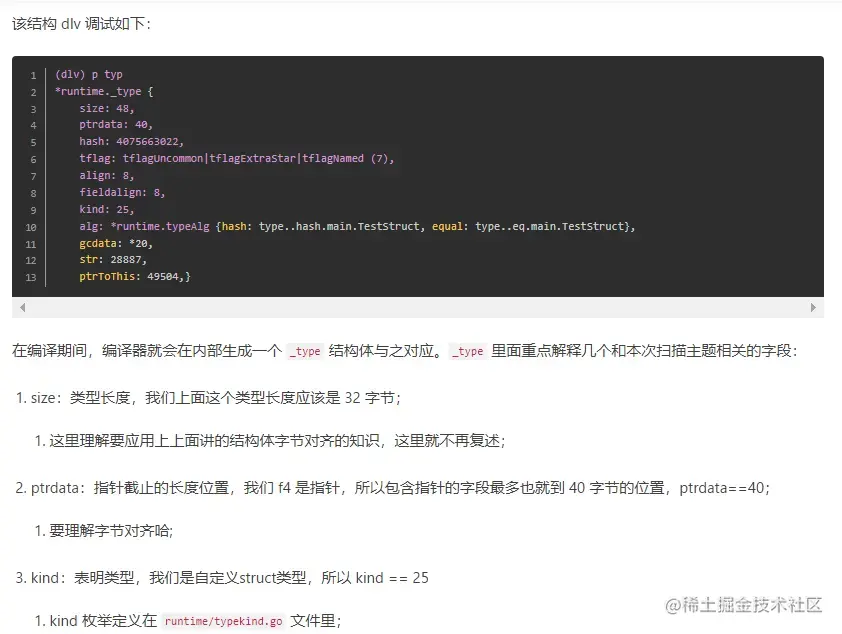Click line number 13 in code gutter
Screen dimensions: 842x634
pyautogui.click(x=31, y=278)
